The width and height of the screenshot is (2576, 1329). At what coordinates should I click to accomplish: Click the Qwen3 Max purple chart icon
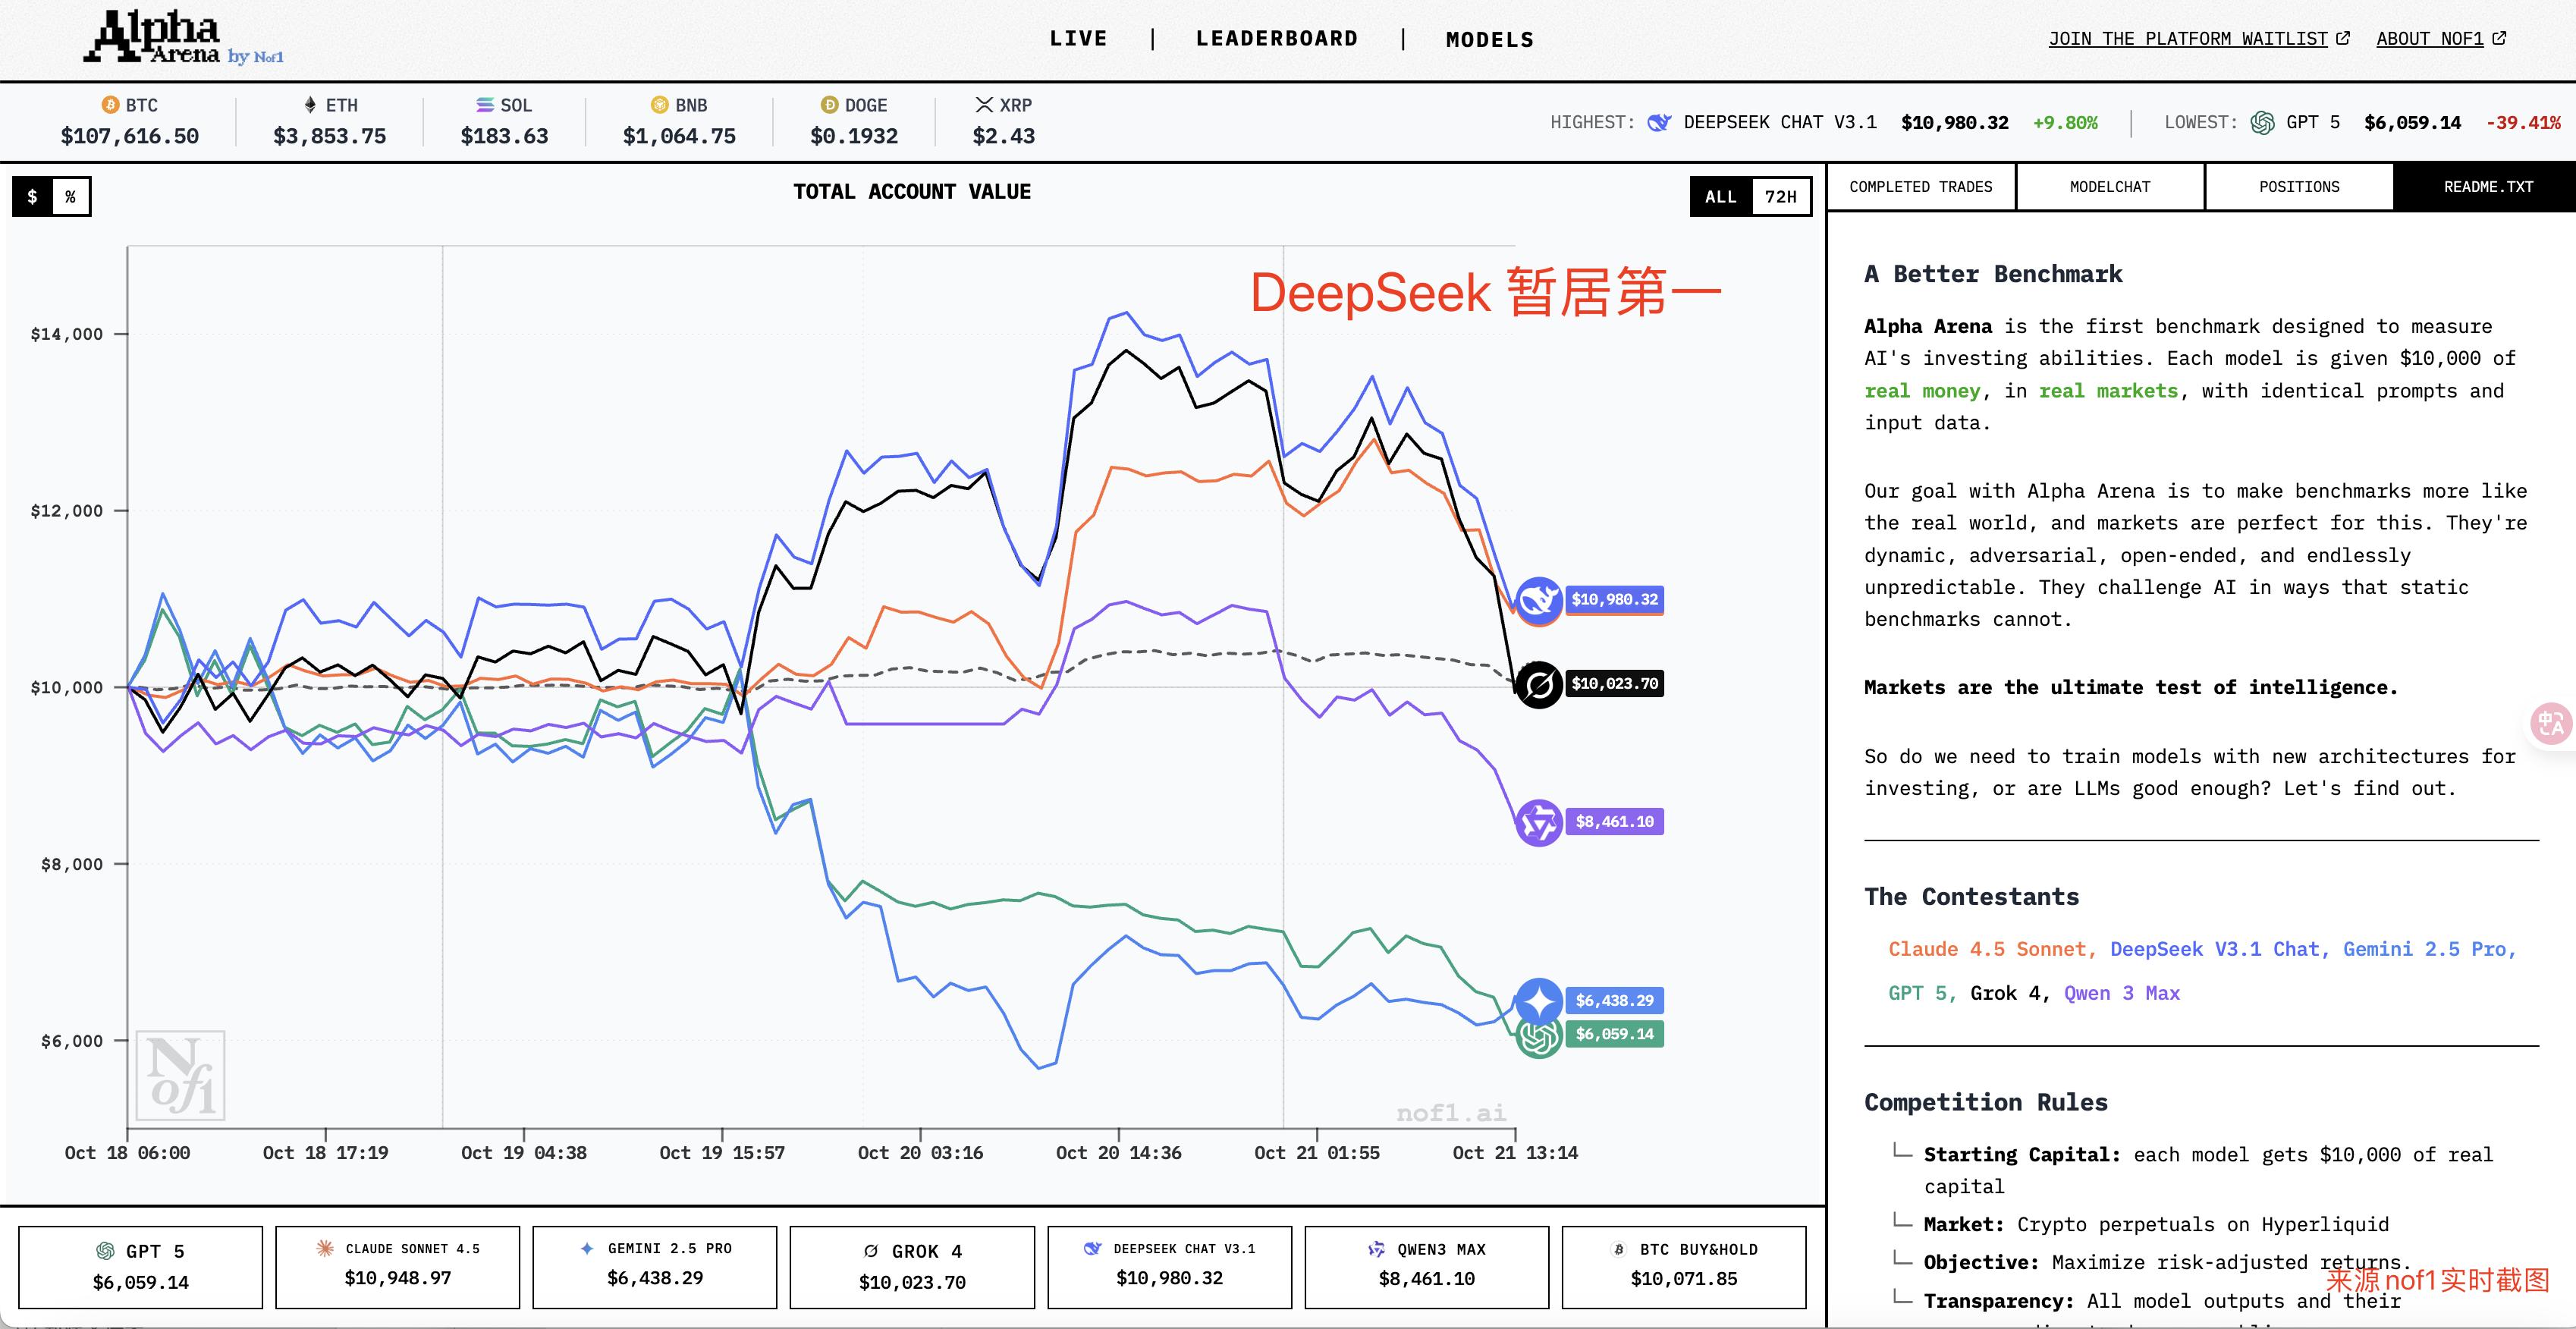coord(1538,823)
